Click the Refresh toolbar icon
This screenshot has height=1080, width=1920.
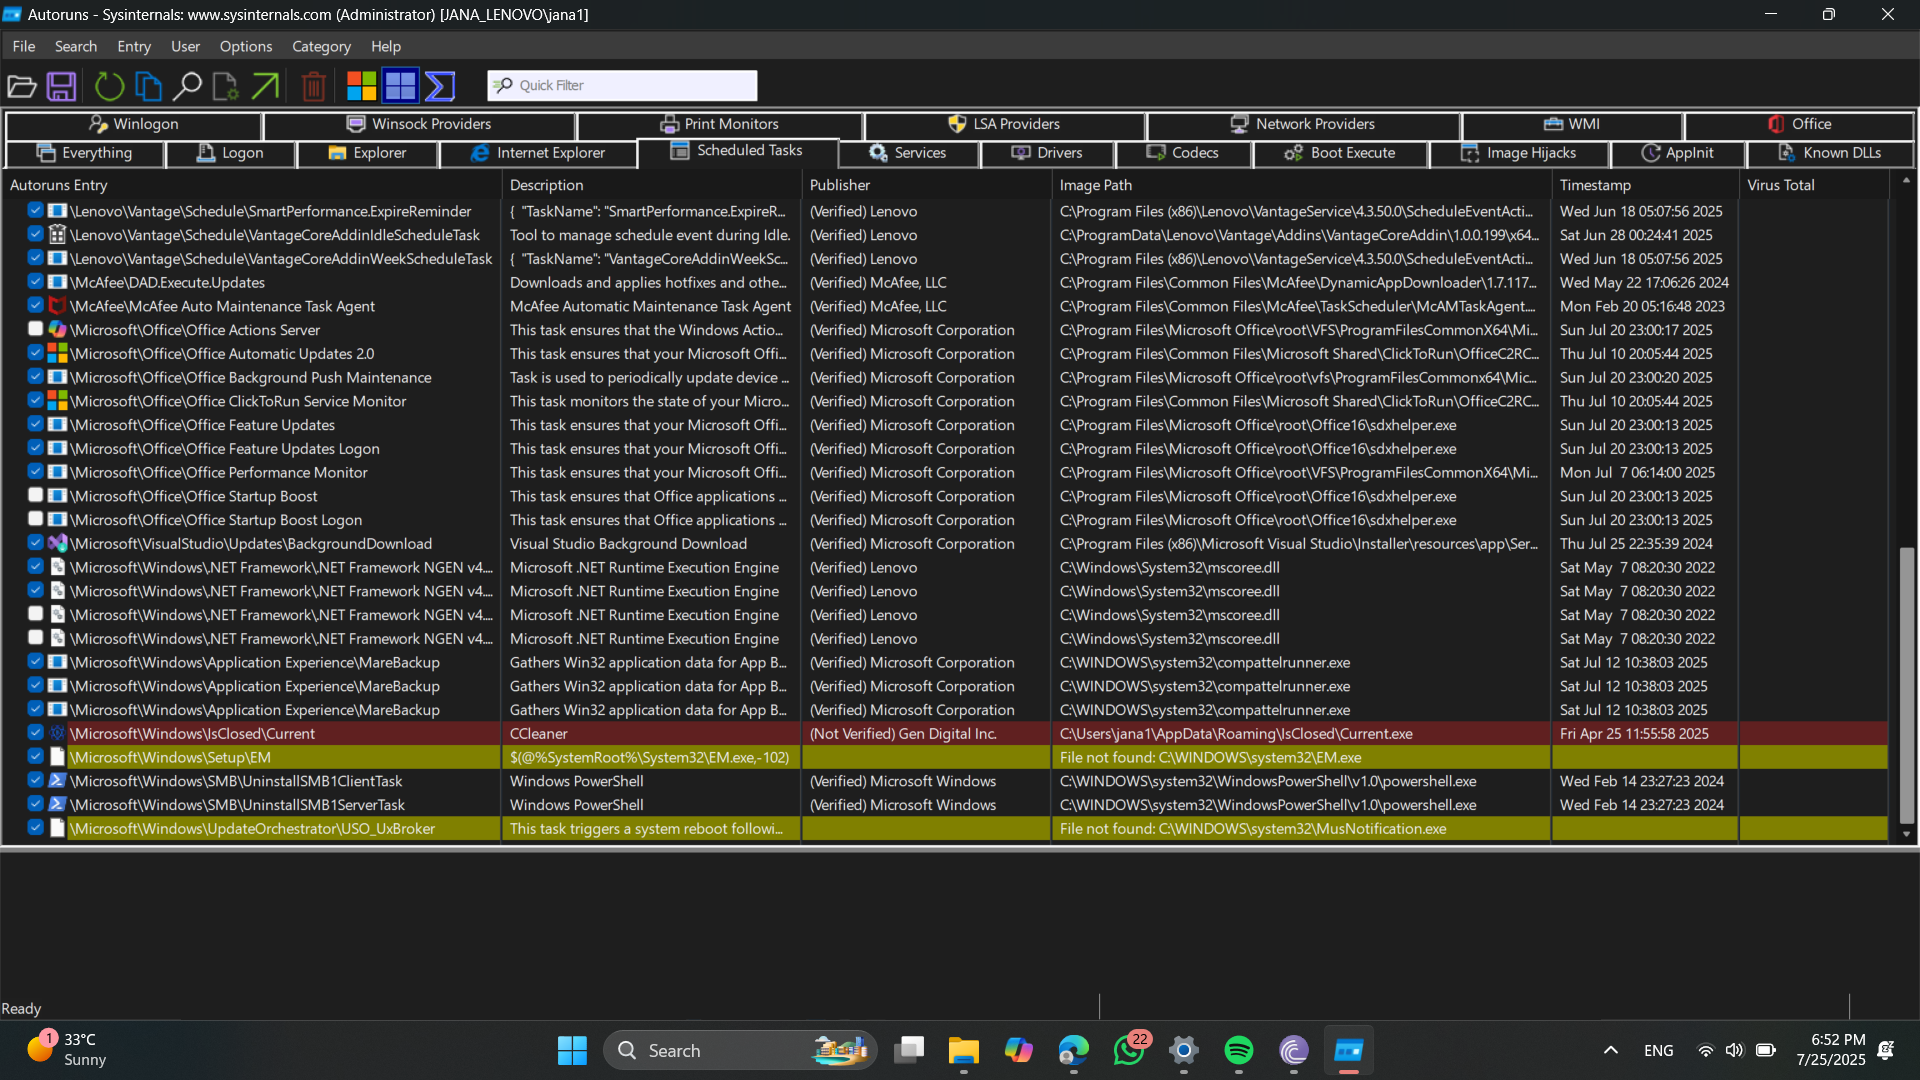[x=109, y=86]
